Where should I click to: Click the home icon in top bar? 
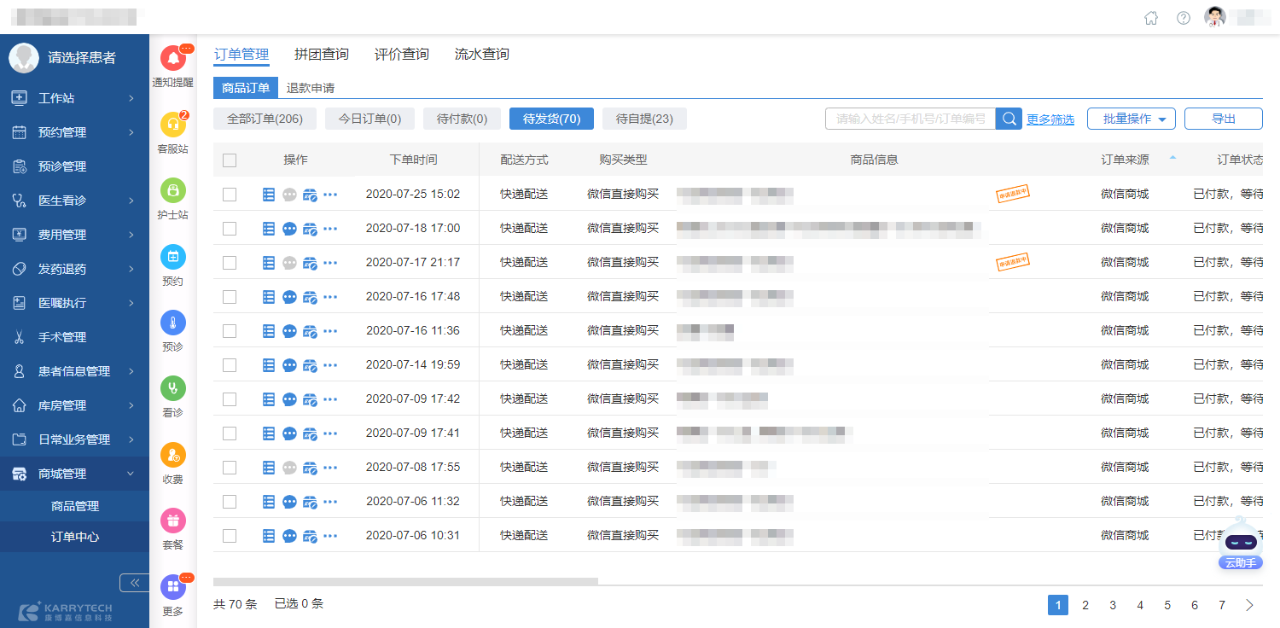point(1151,18)
